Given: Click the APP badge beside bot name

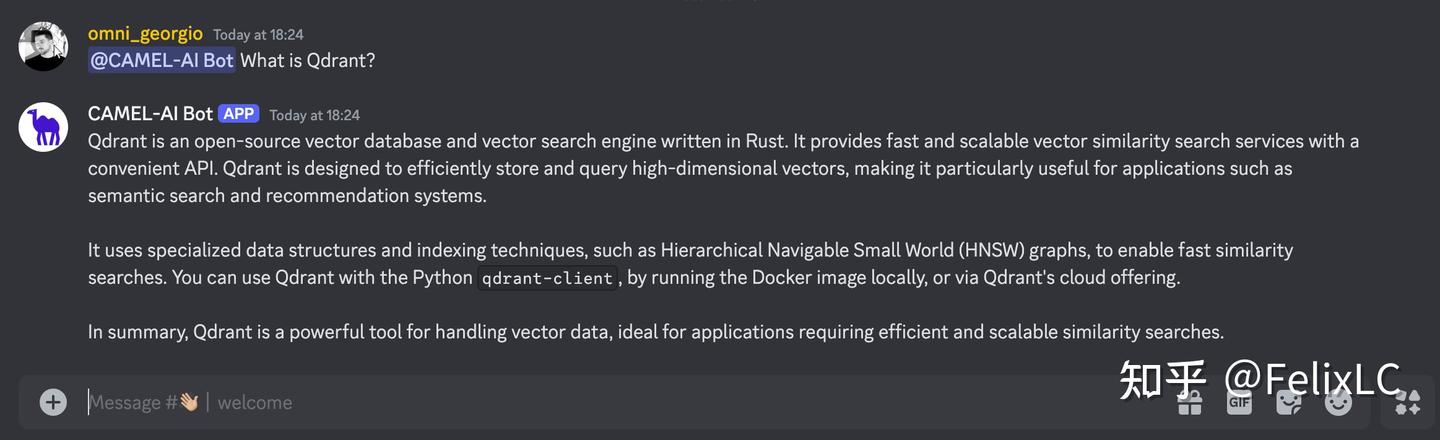Looking at the screenshot, I should click(x=238, y=114).
